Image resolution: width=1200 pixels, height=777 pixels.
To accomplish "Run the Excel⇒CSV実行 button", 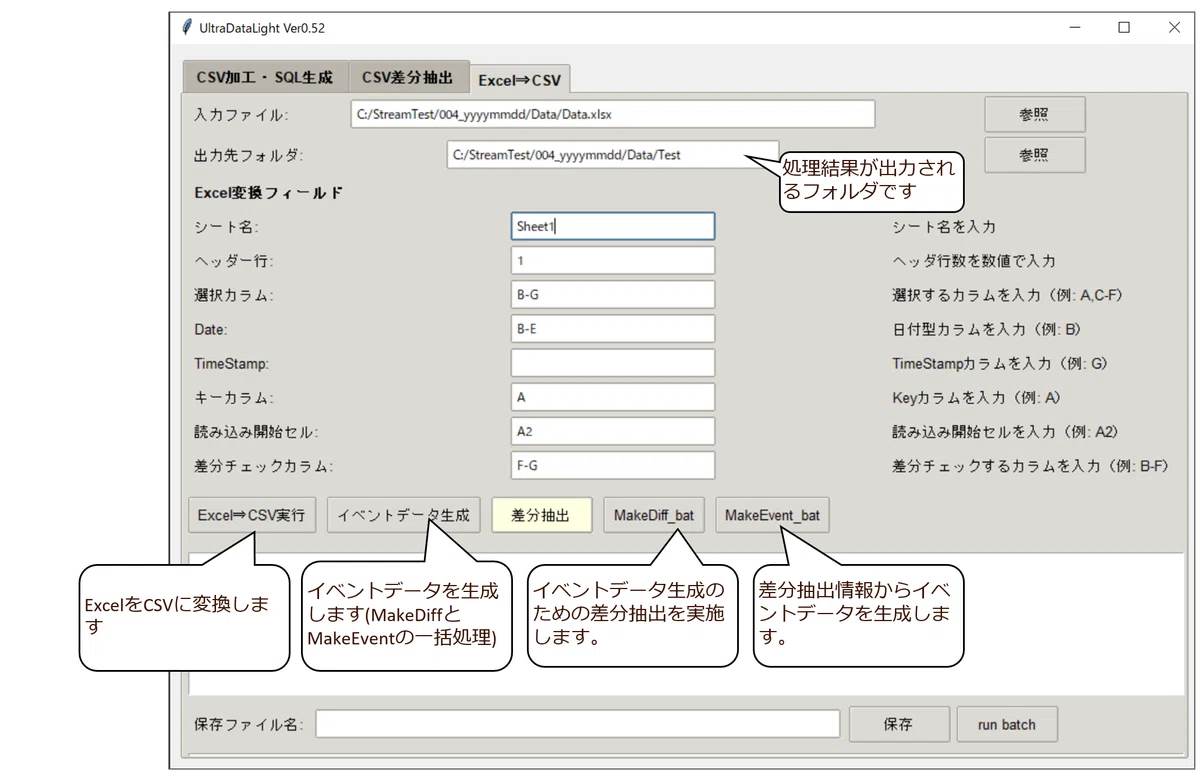I will (252, 516).
